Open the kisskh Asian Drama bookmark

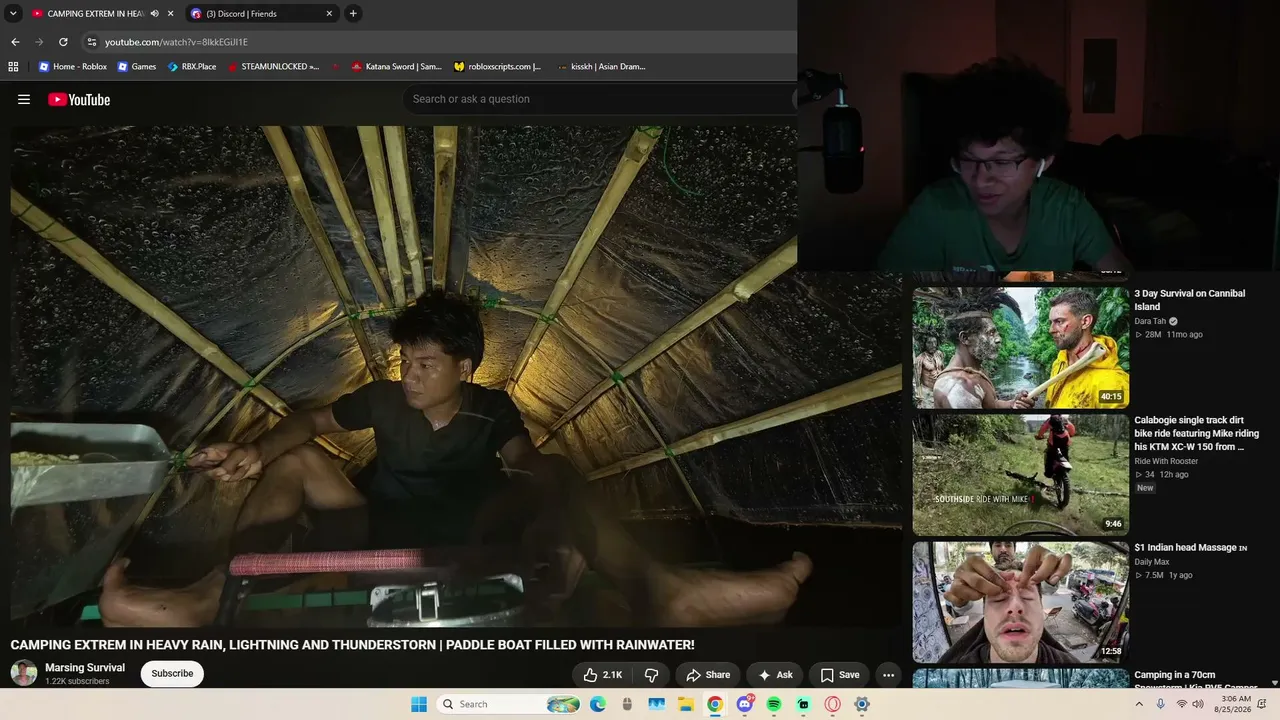pos(601,67)
